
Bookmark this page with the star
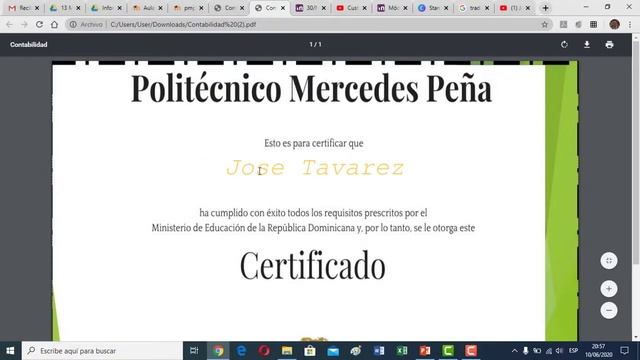(x=544, y=24)
